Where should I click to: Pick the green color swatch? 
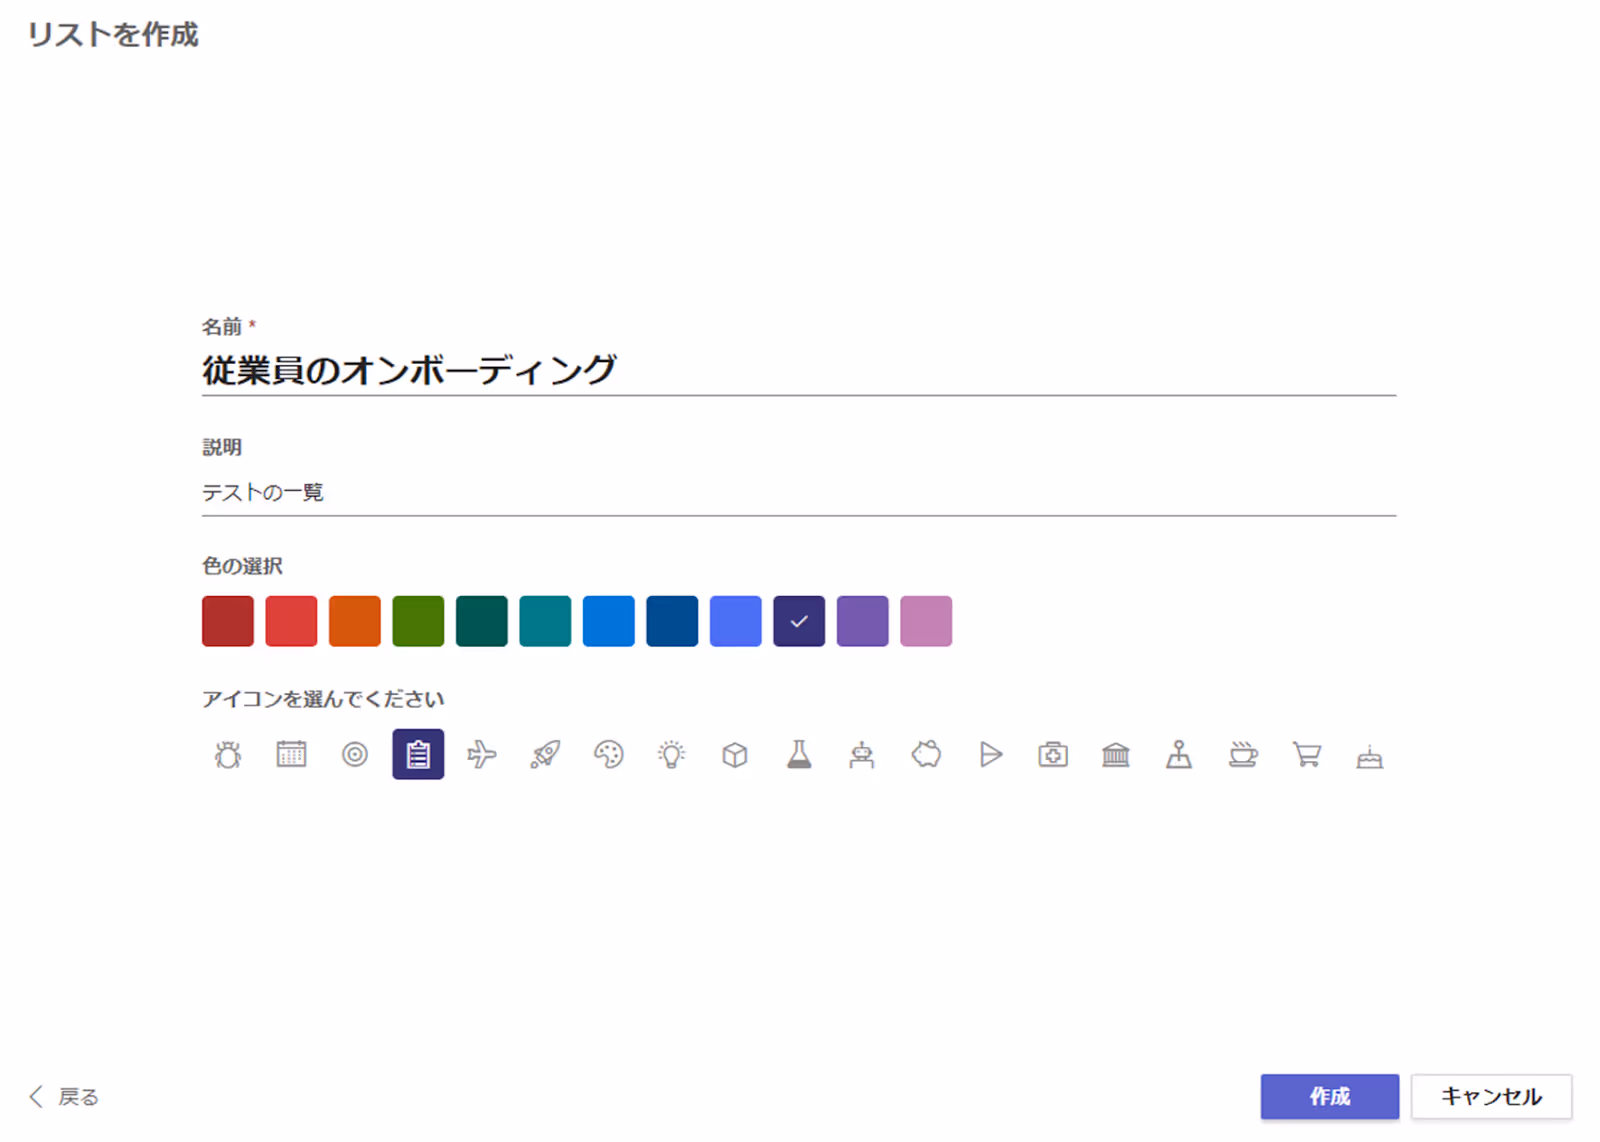[418, 621]
